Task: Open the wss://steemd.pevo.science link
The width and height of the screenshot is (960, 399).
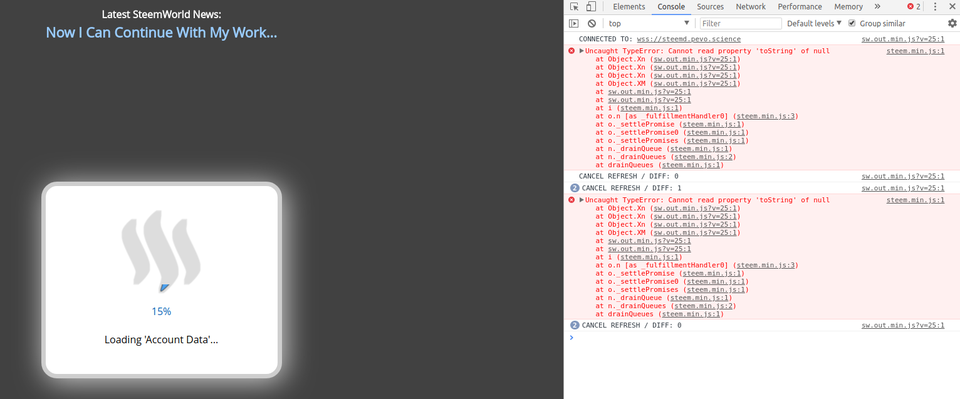Action: click(x=688, y=39)
